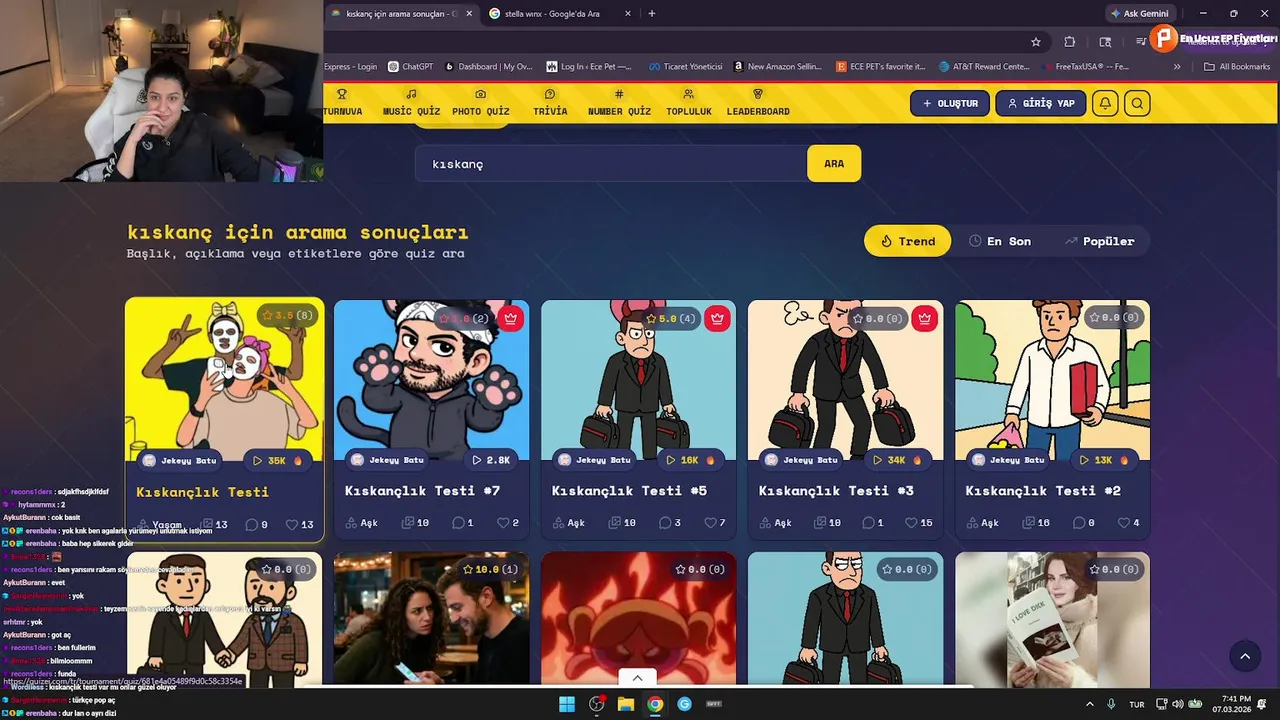Click the yellow ARA search button
The height and width of the screenshot is (720, 1280).
pyautogui.click(x=834, y=163)
